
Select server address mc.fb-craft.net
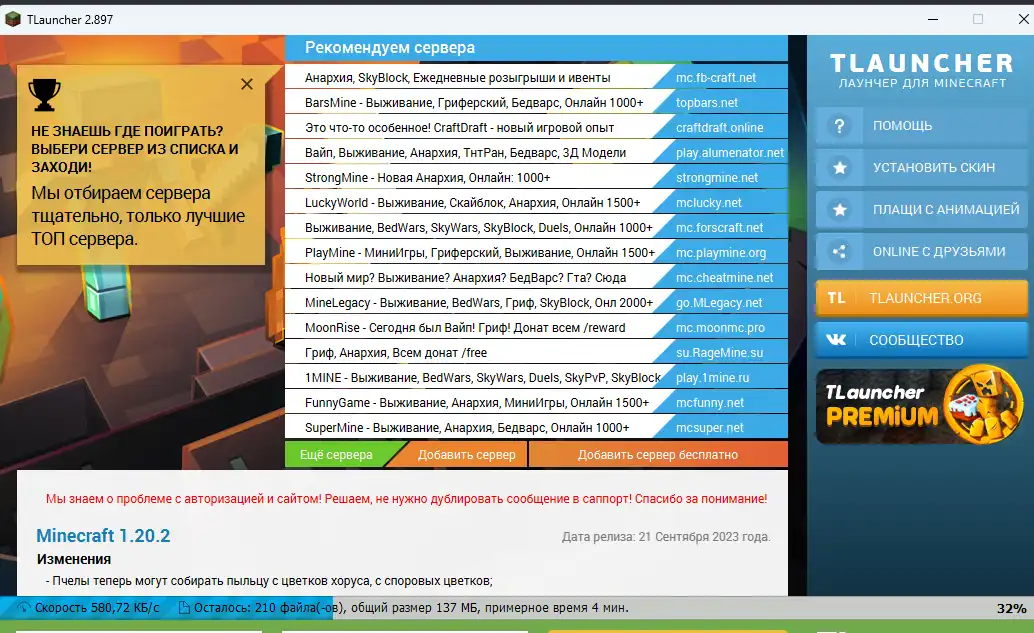tap(715, 78)
